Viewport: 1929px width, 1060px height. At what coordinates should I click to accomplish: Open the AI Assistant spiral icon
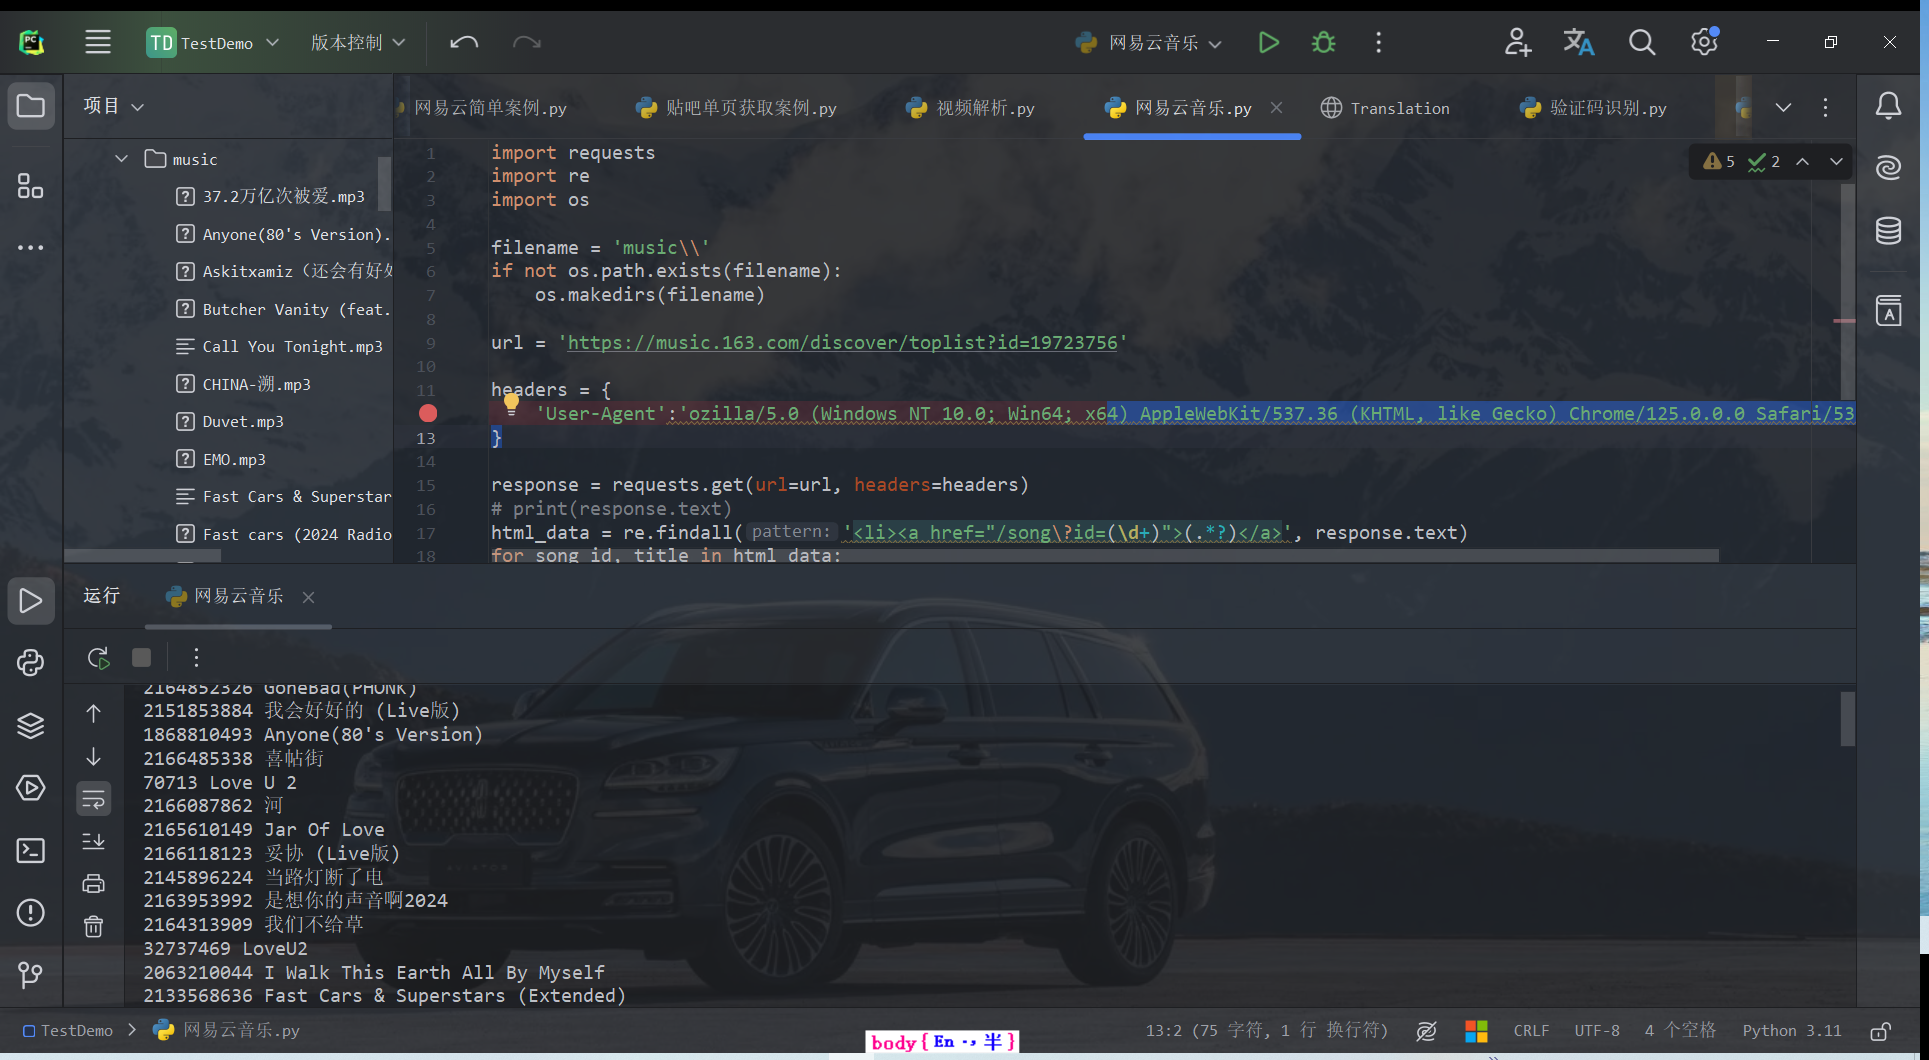pos(1888,168)
